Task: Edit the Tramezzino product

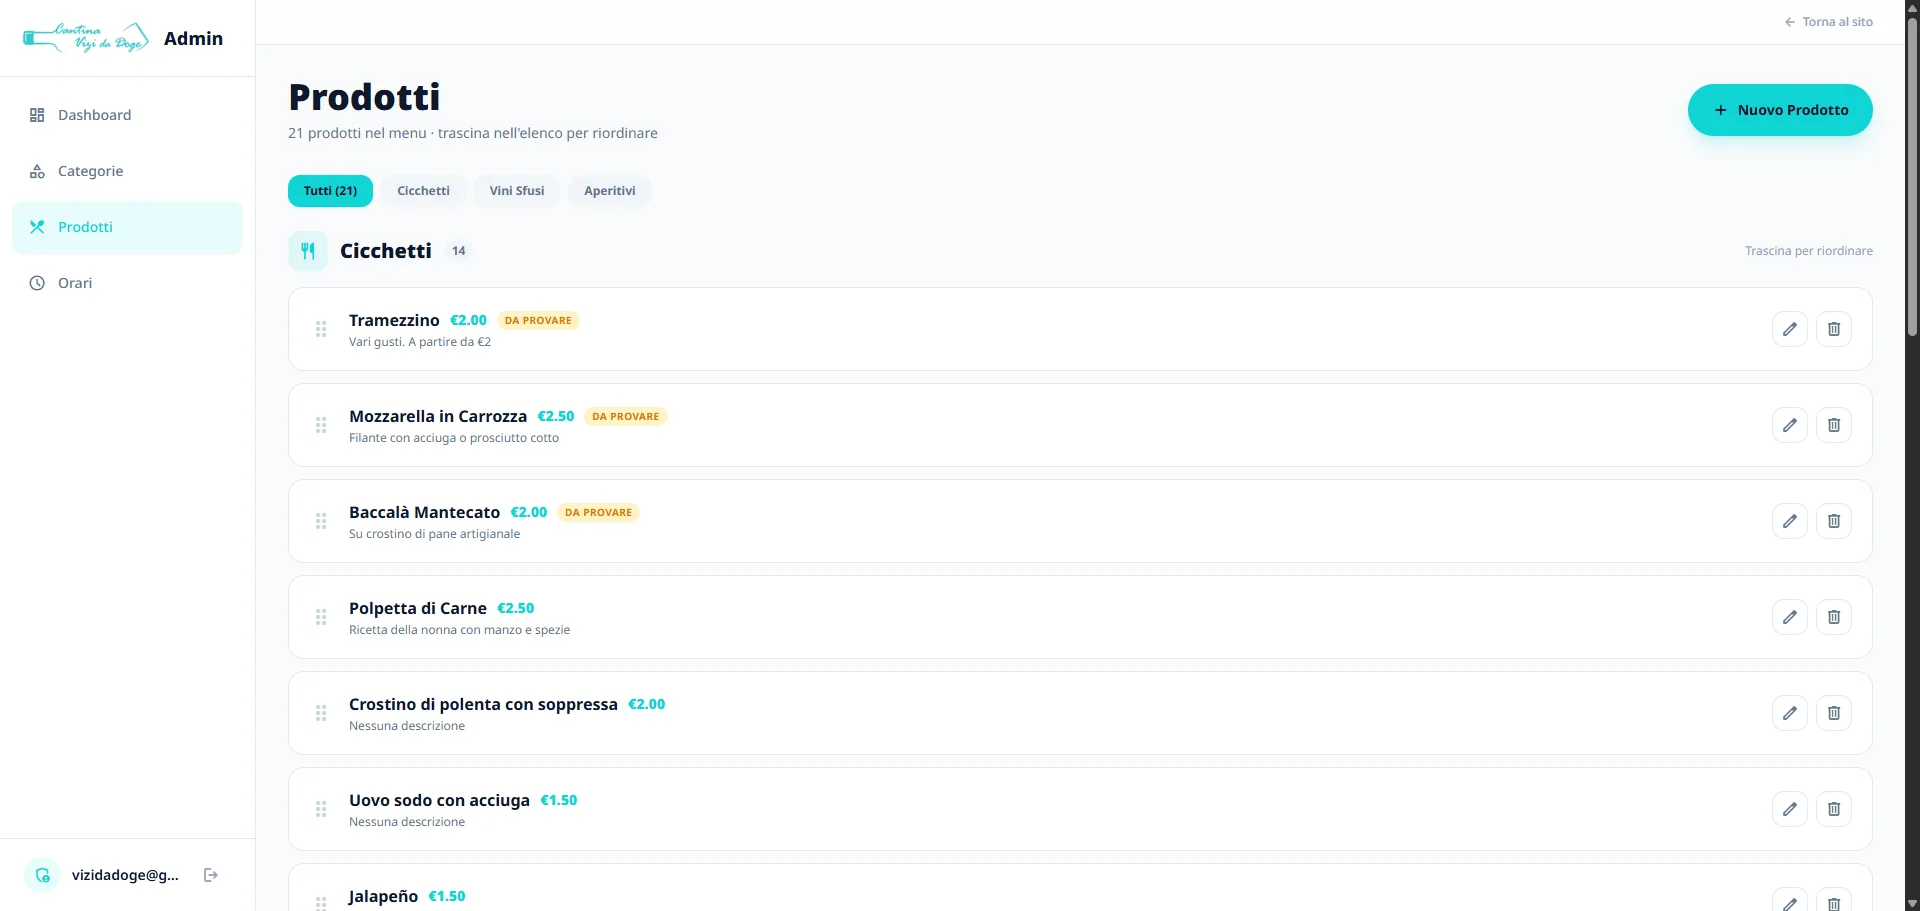Action: point(1789,329)
